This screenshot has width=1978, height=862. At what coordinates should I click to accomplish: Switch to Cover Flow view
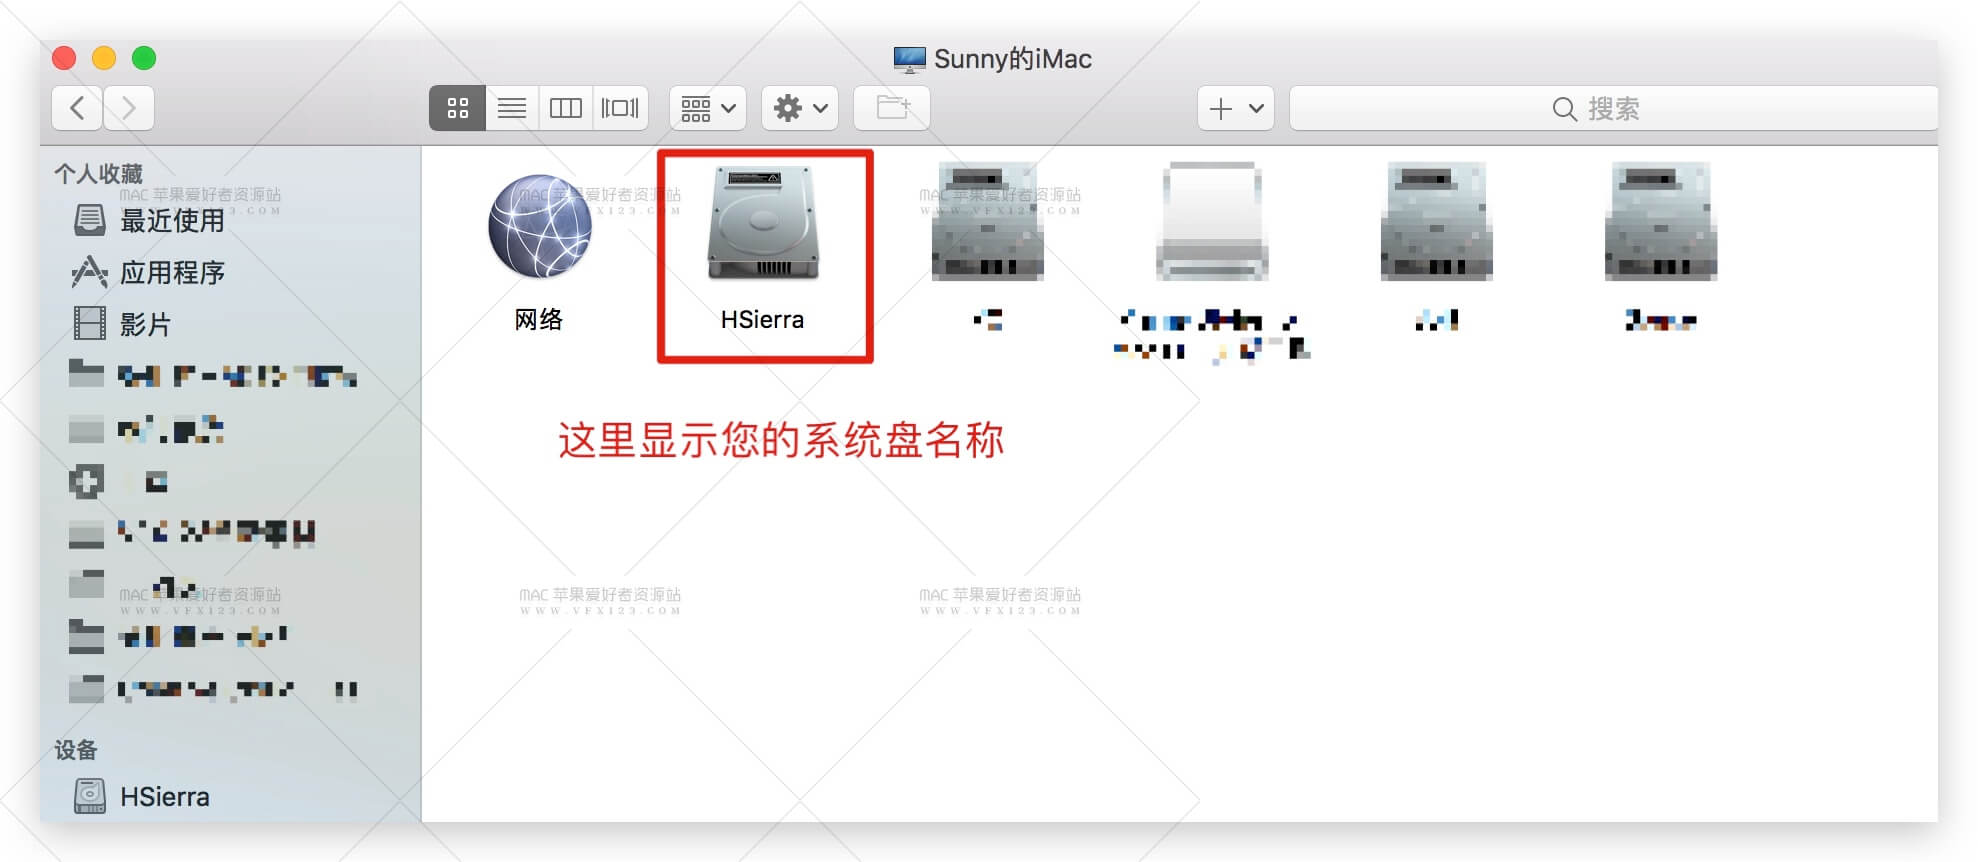[620, 108]
